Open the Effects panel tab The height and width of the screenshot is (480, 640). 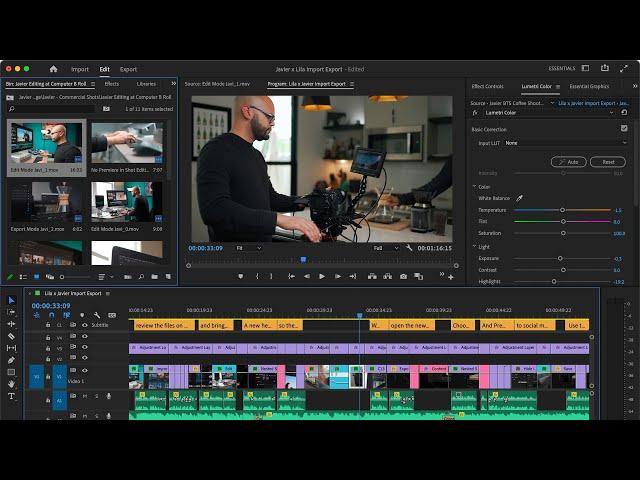pyautogui.click(x=112, y=84)
